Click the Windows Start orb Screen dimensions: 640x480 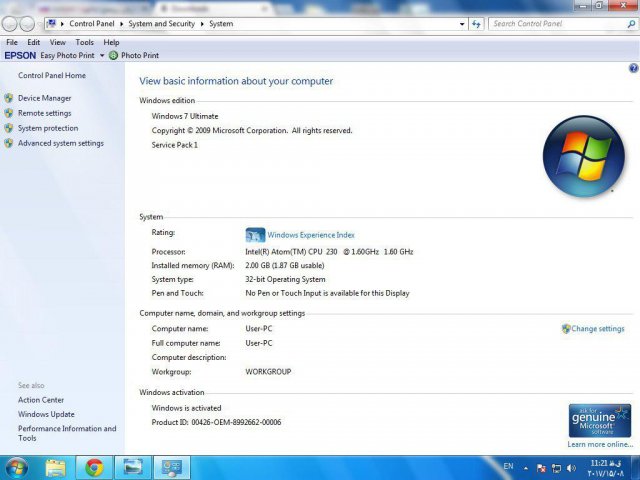[x=17, y=467]
